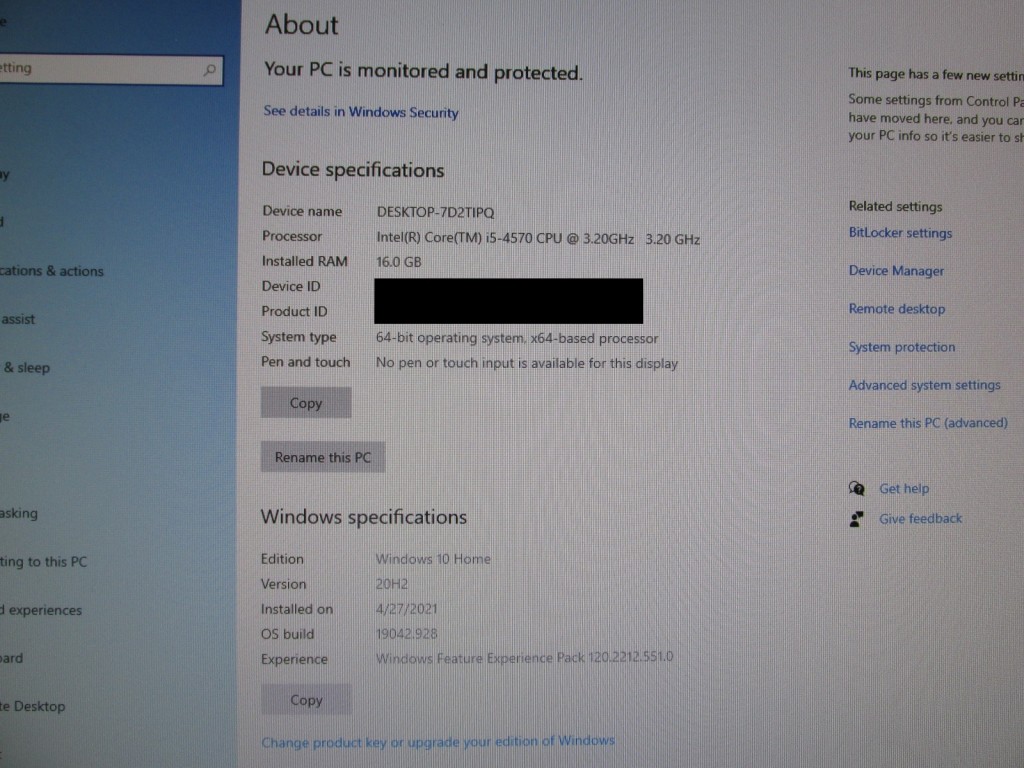The image size is (1024, 768).
Task: Select Focus assist in the sidebar
Action: [18, 319]
